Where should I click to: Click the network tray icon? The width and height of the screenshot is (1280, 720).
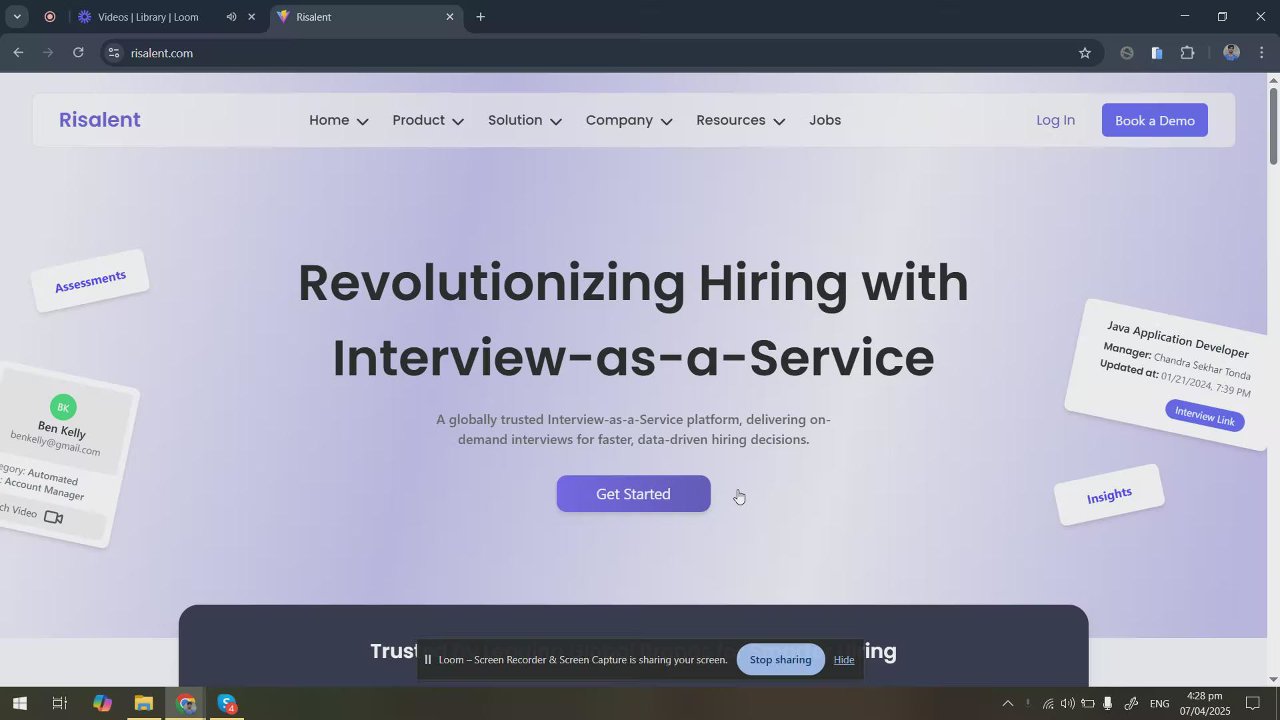point(1048,704)
